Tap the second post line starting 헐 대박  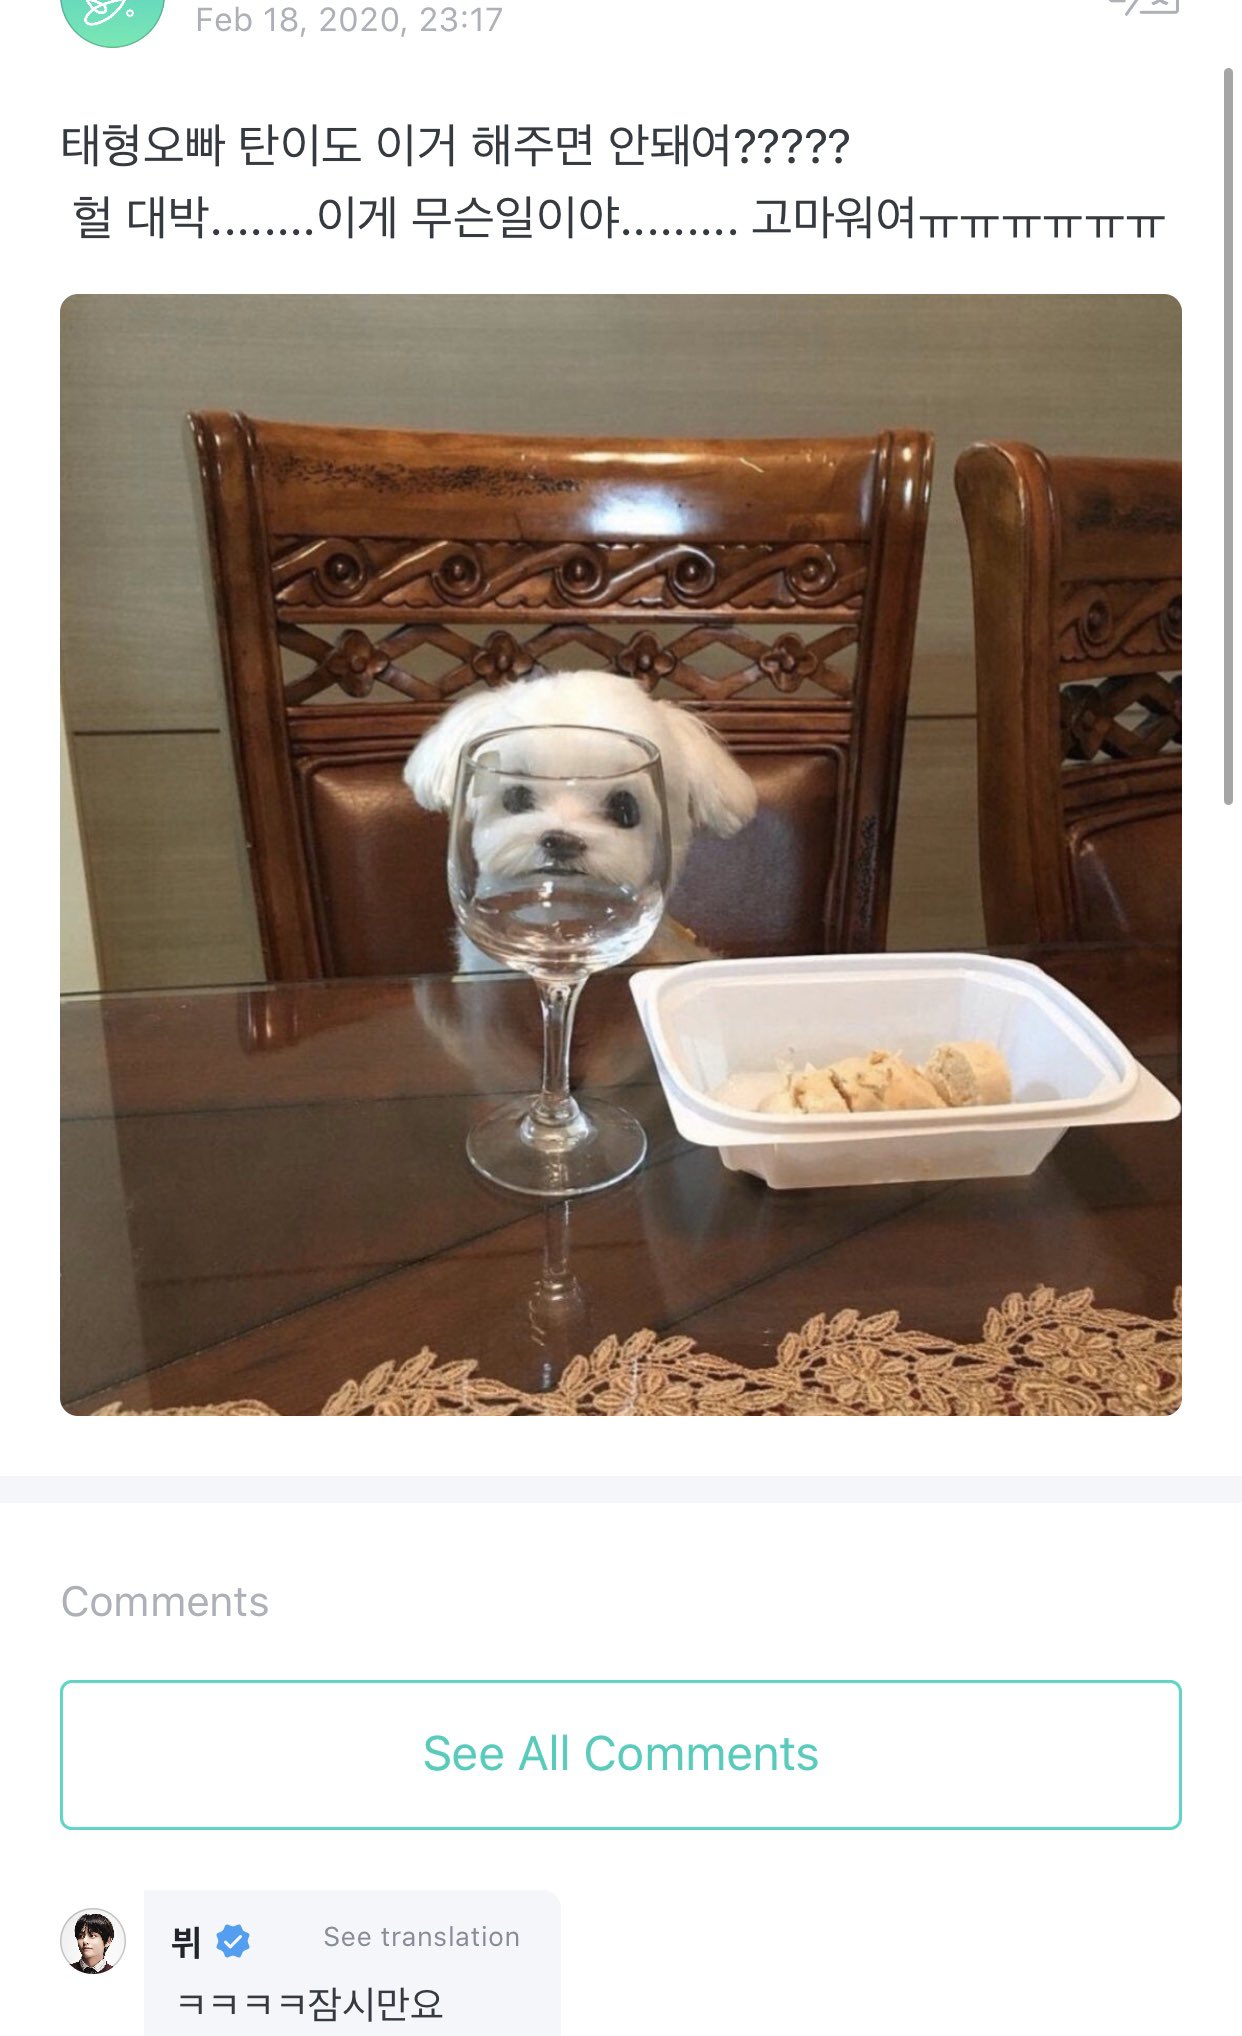pos(619,217)
